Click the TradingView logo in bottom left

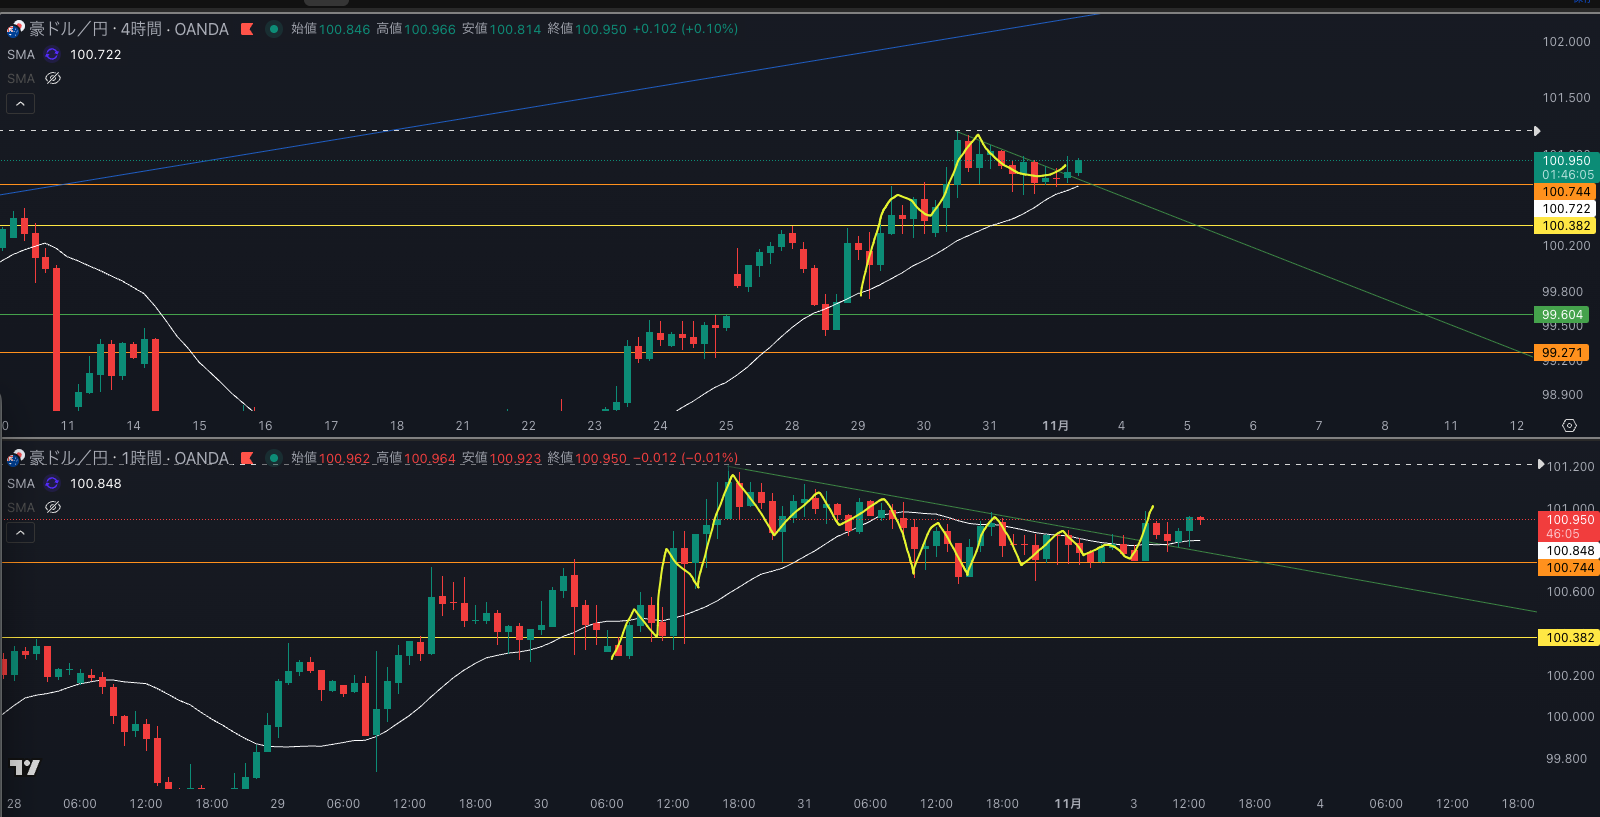pos(24,767)
